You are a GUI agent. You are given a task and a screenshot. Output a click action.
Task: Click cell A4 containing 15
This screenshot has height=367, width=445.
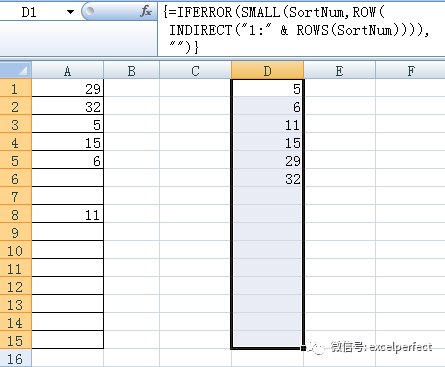[x=68, y=142]
